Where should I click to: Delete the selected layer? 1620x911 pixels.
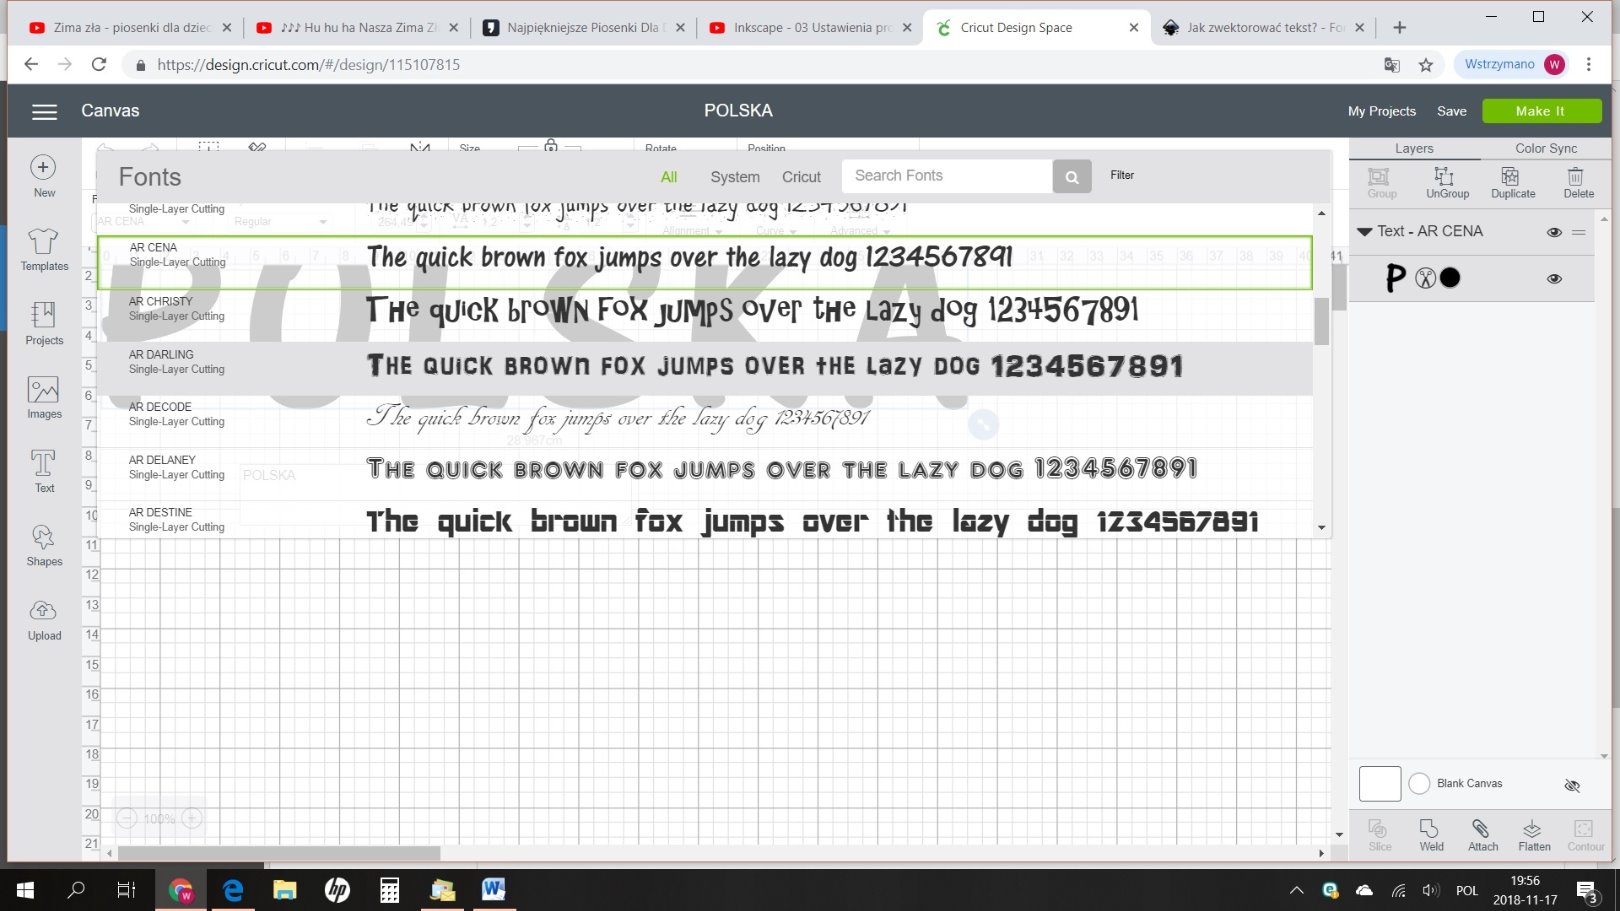[x=1578, y=183]
